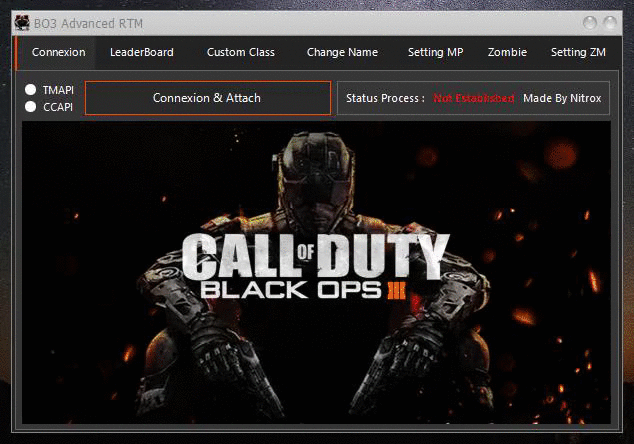Image resolution: width=634 pixels, height=444 pixels.
Task: Click the Call of Duty Black Ops III banner image
Action: click(x=316, y=273)
